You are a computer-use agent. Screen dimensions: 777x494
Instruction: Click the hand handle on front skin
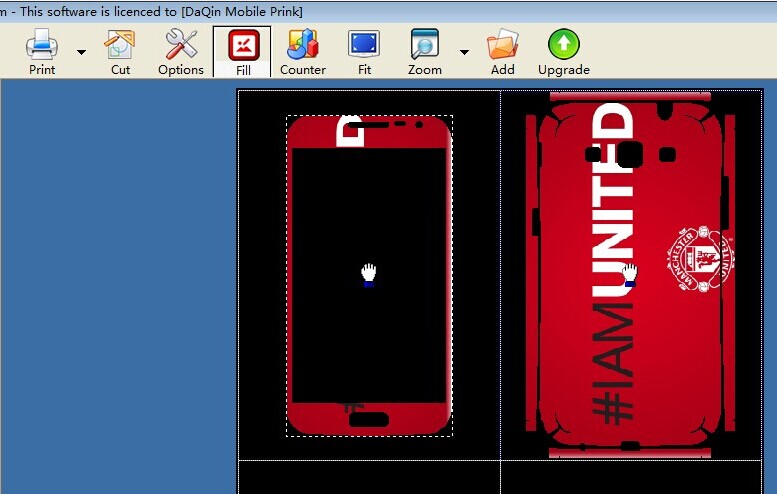point(368,274)
